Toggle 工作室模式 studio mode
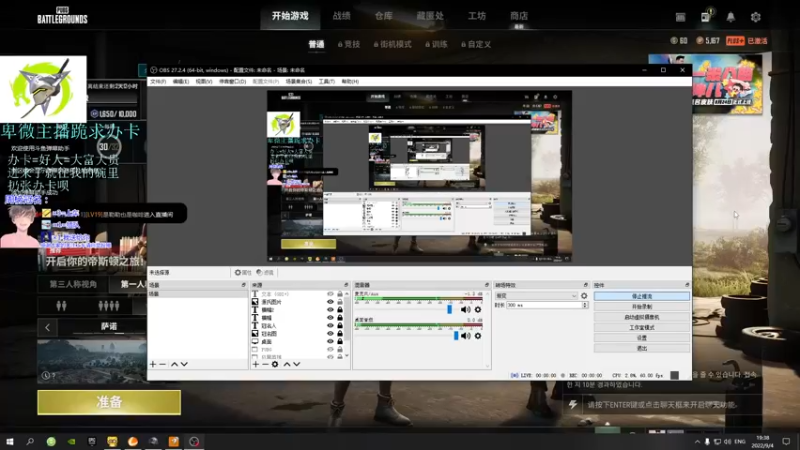 (642, 328)
